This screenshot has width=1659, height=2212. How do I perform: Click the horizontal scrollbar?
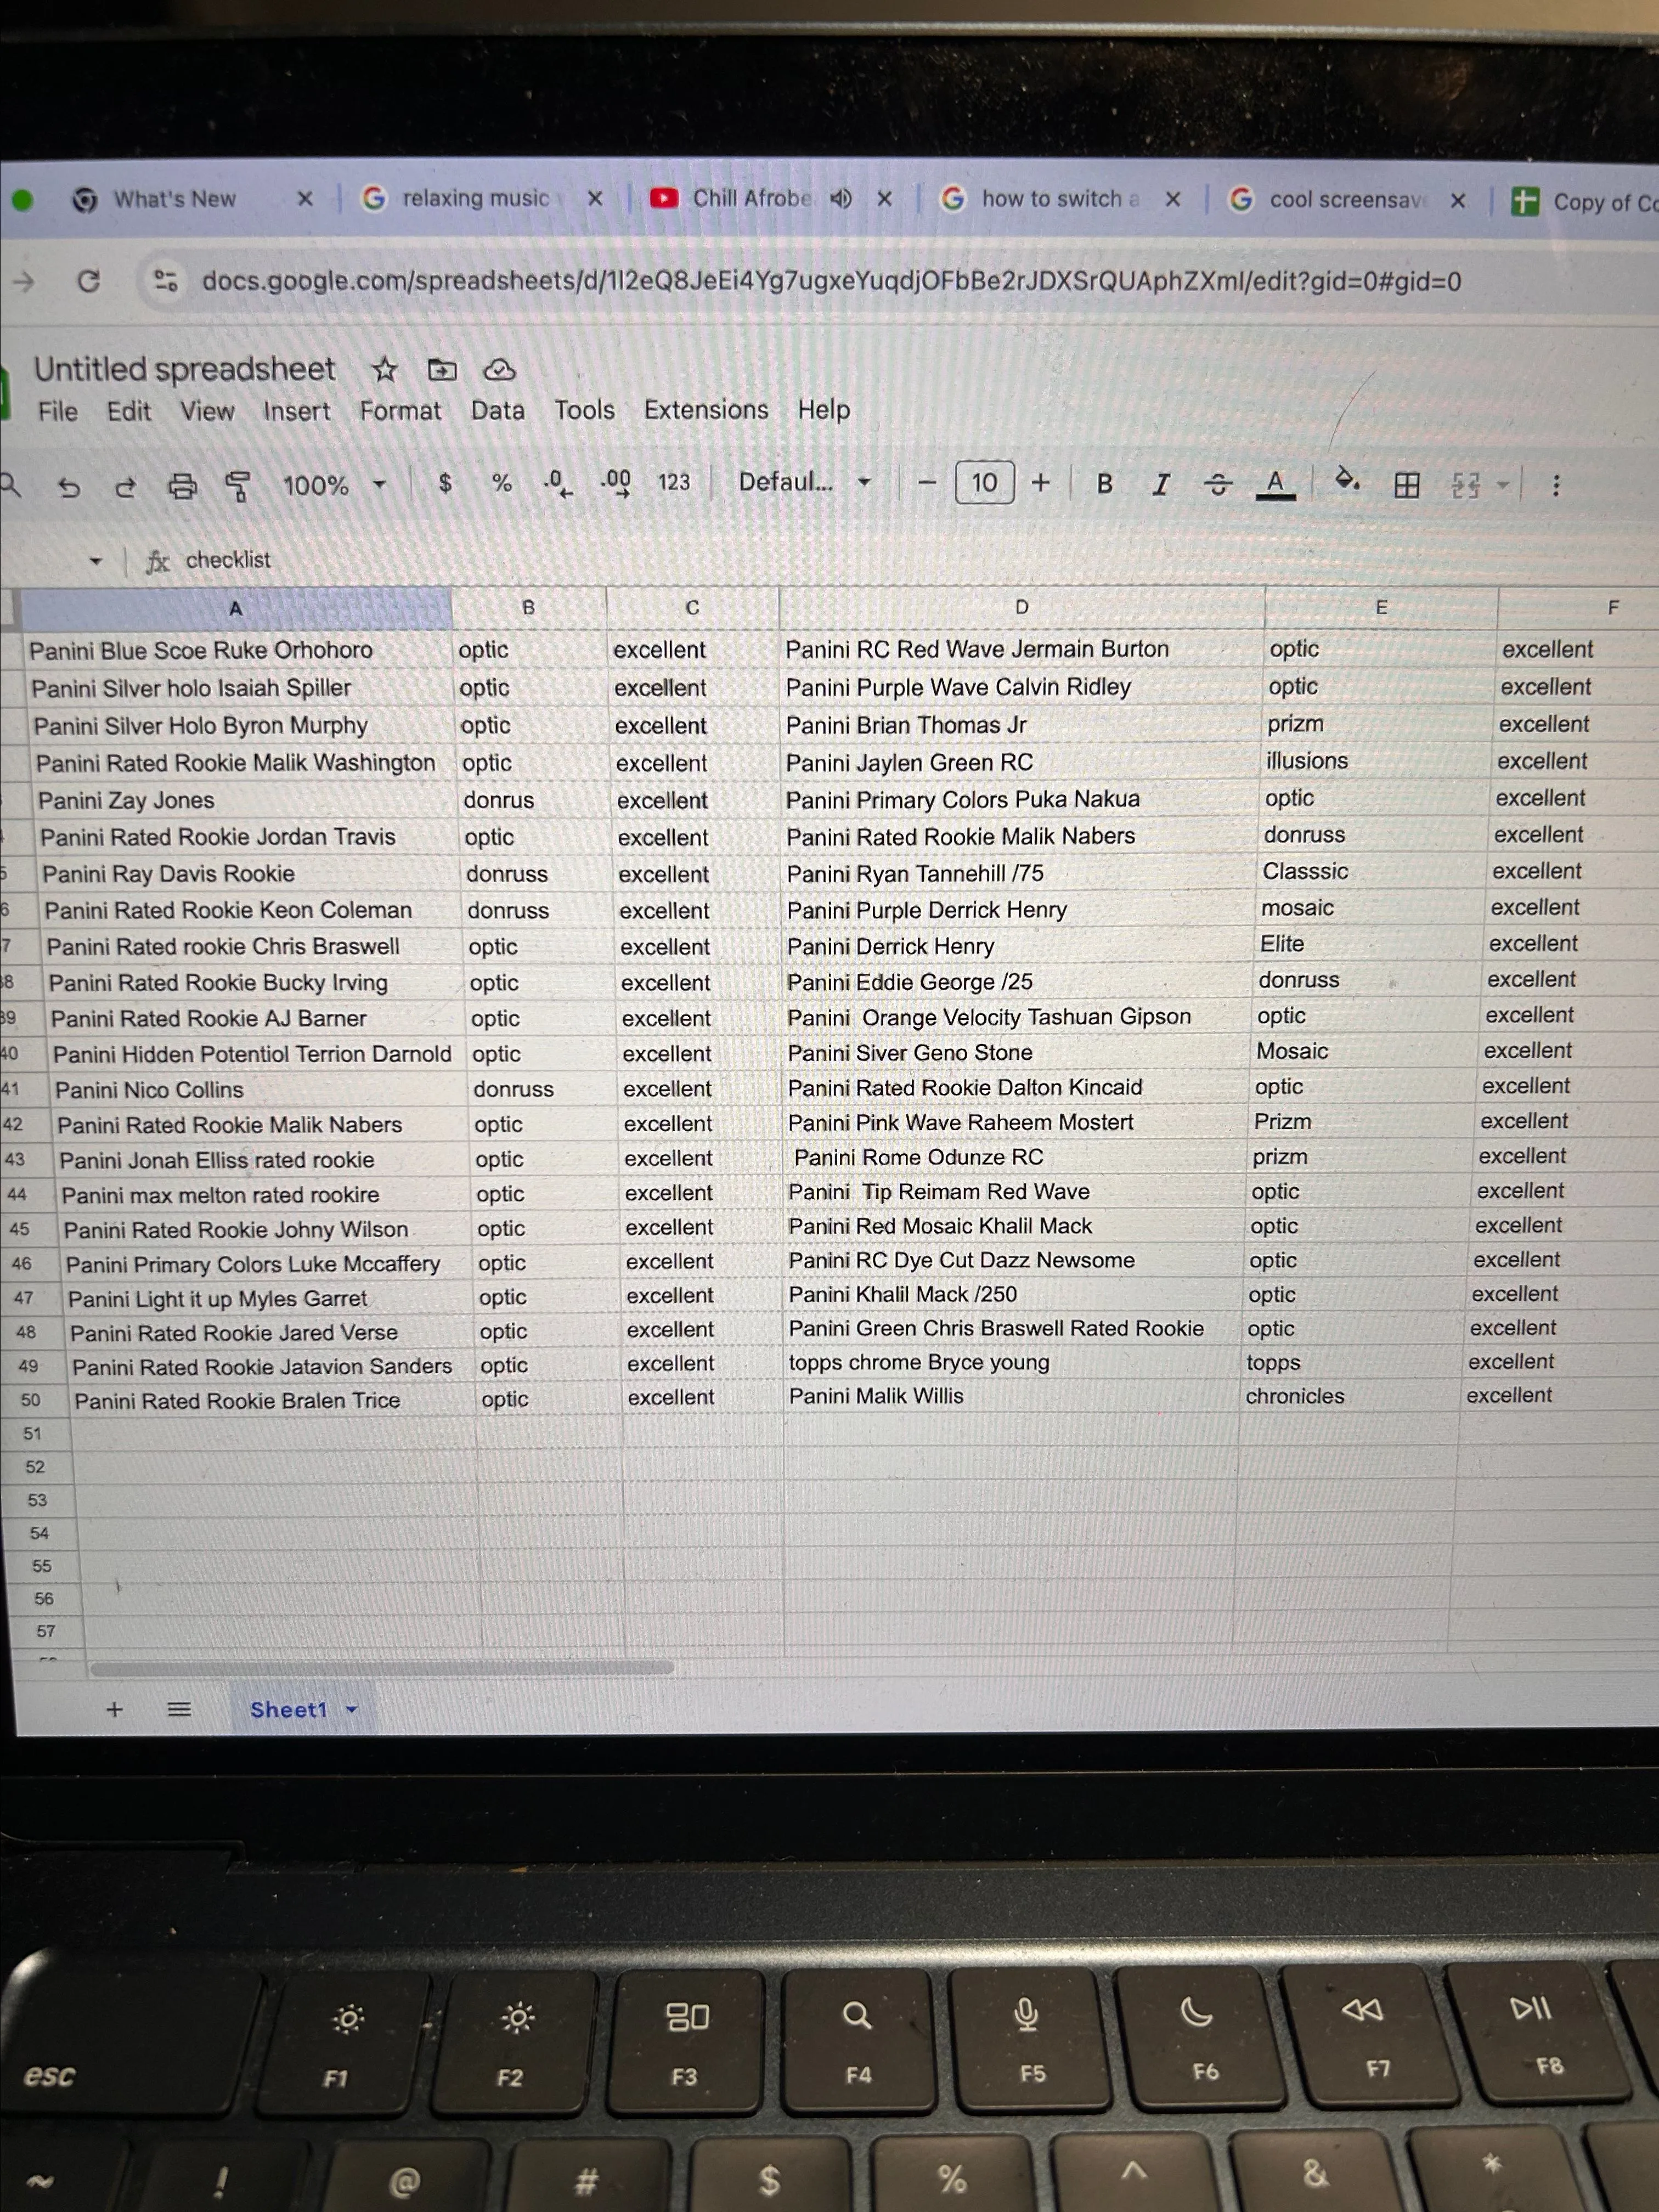coord(381,1668)
